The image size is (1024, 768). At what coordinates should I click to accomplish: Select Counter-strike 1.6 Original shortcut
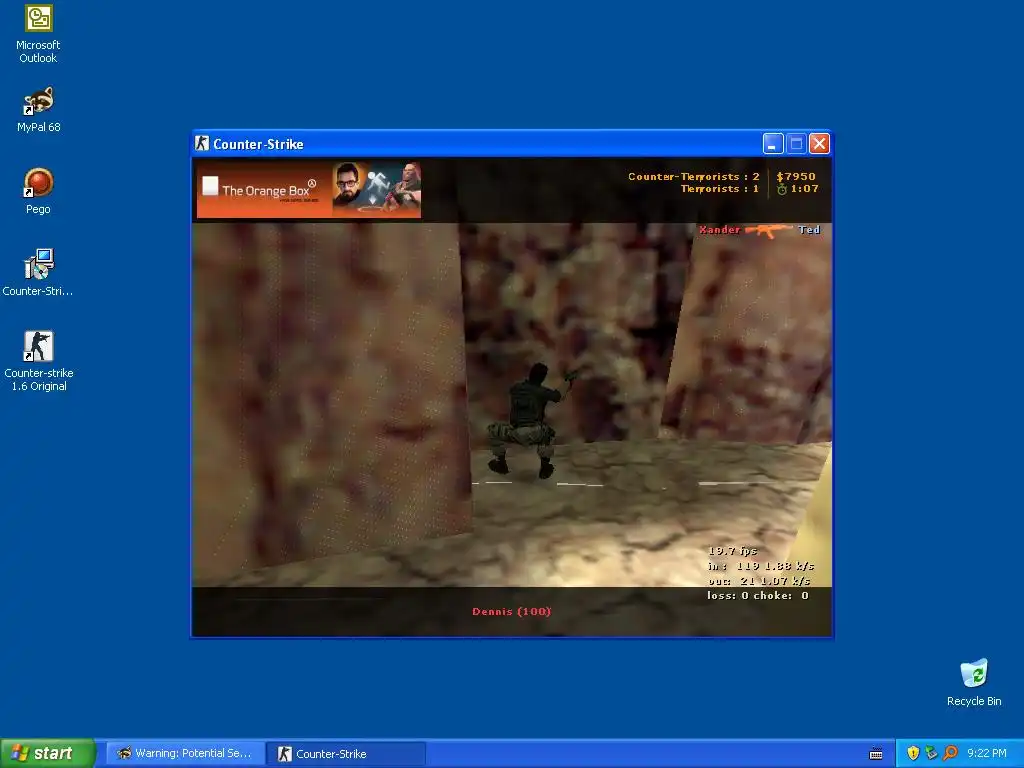coord(38,360)
